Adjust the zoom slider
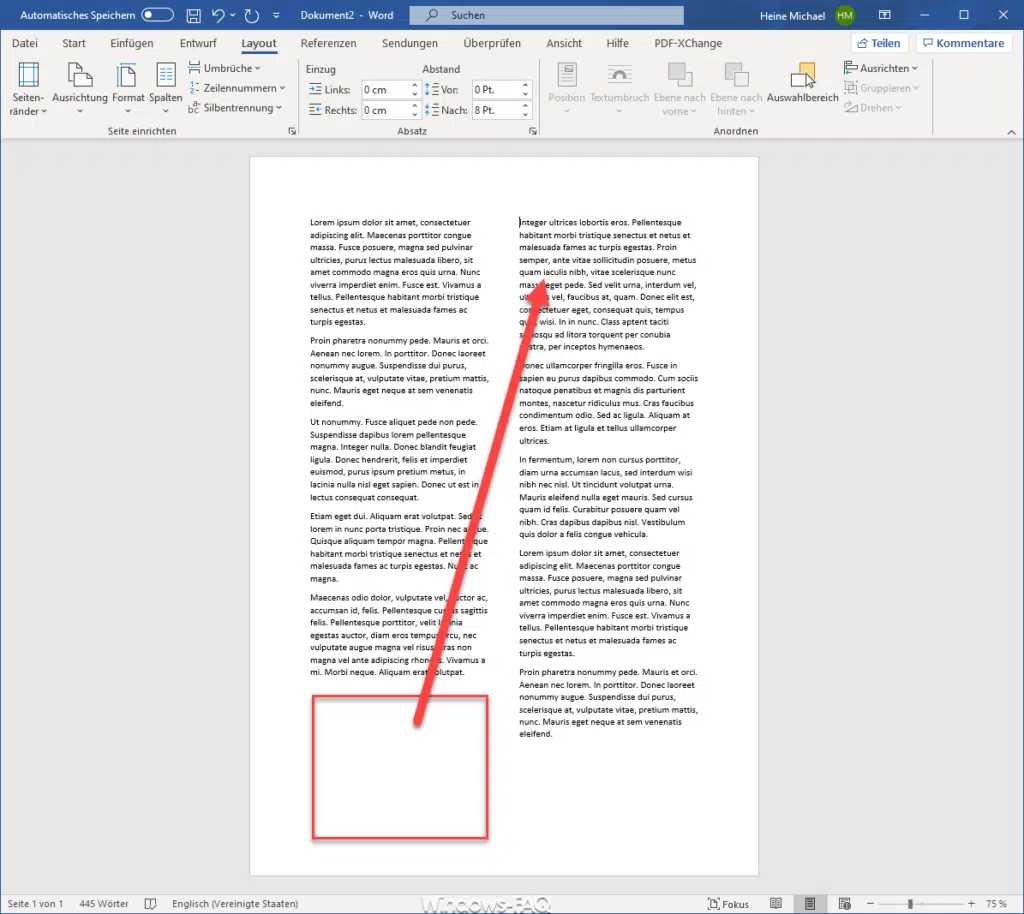 pos(911,903)
